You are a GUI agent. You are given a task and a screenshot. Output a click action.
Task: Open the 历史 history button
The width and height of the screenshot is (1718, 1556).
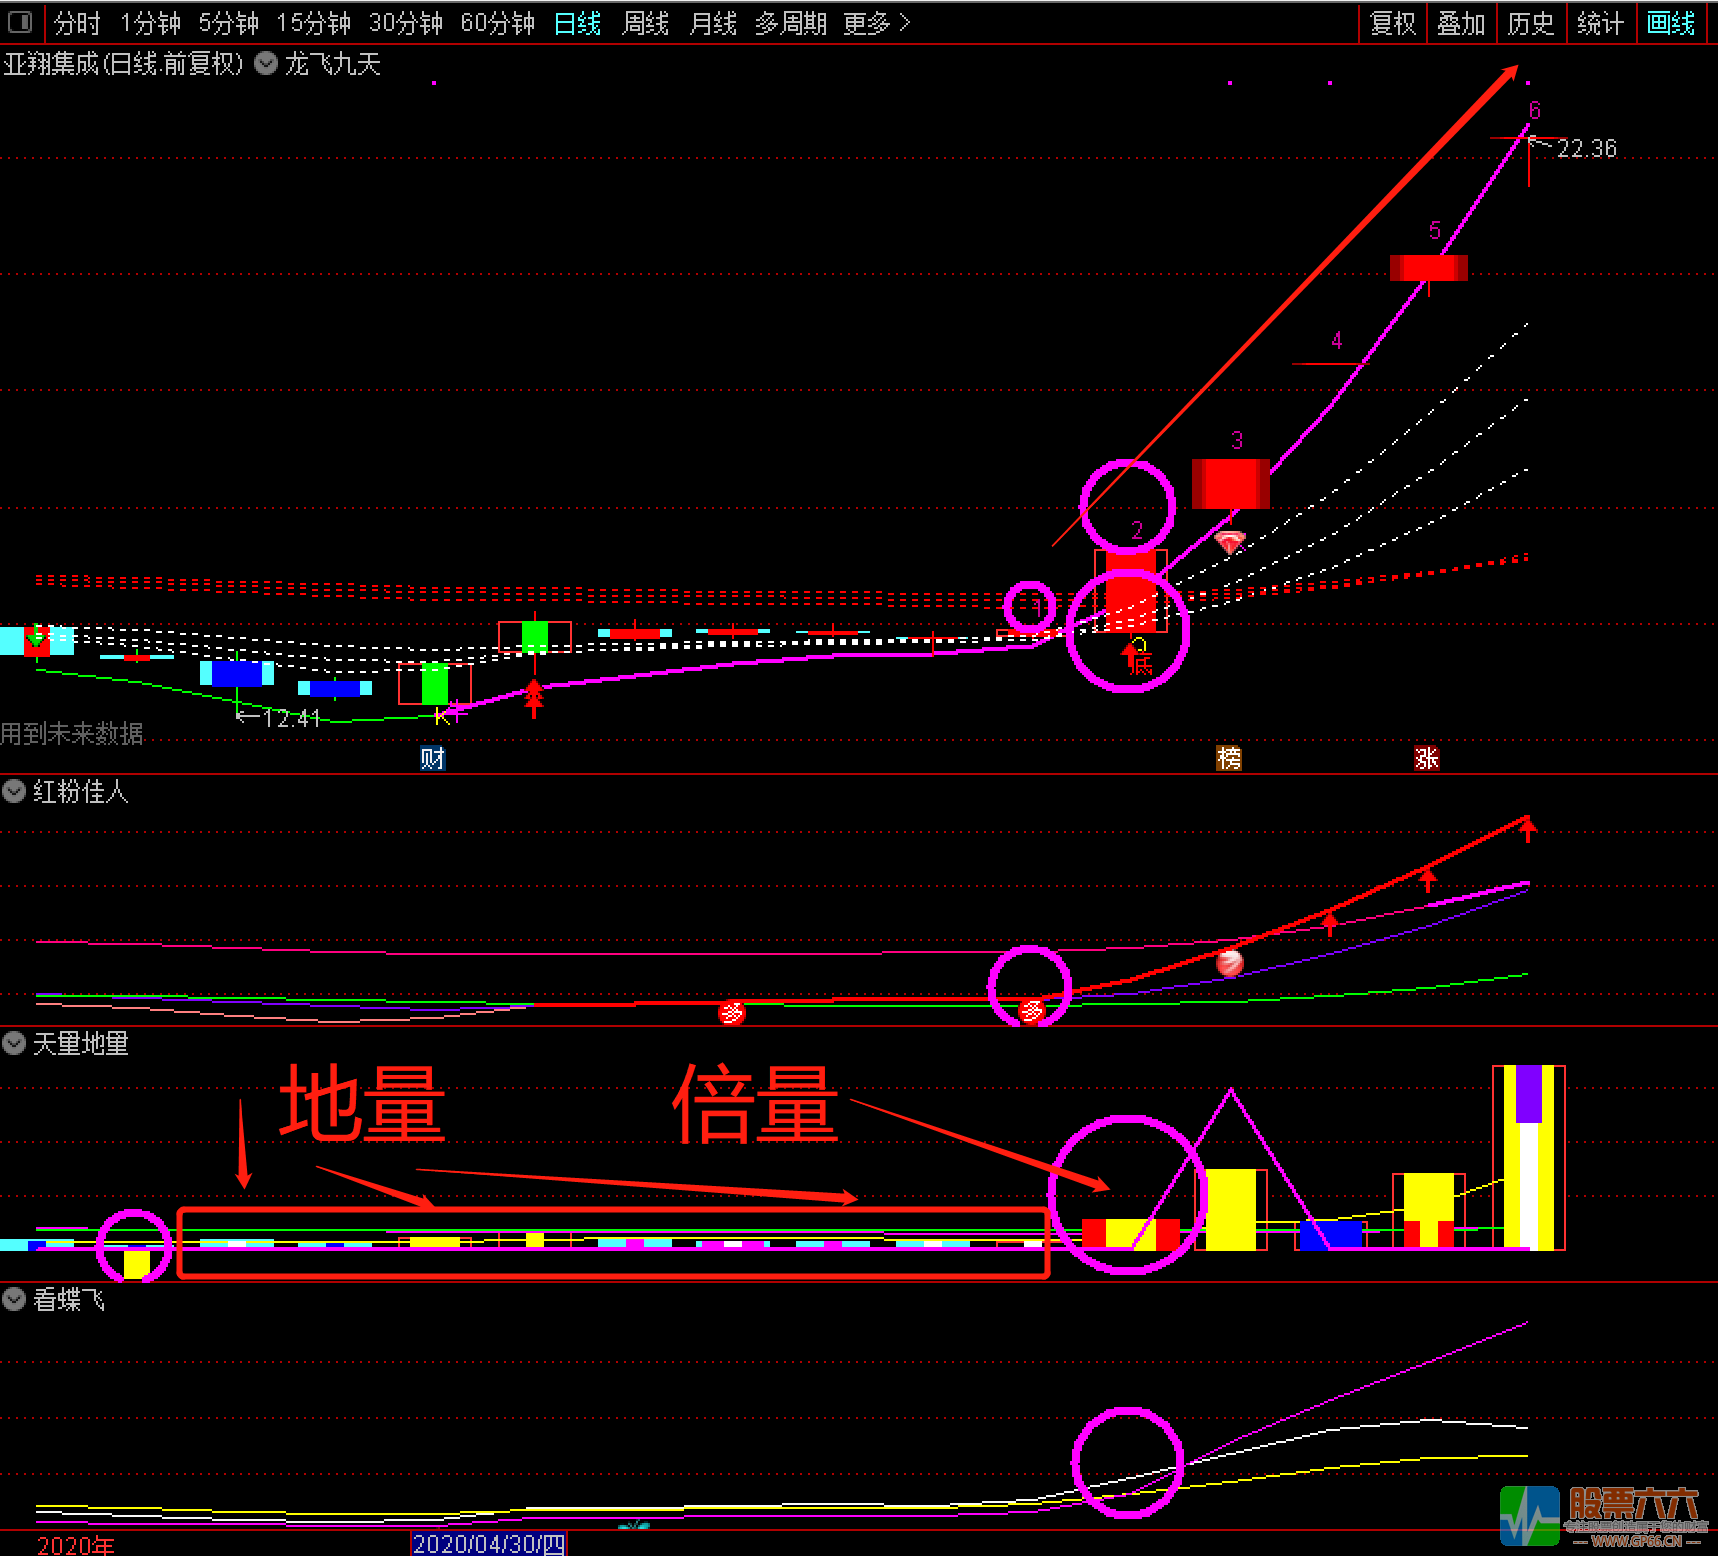click(x=1530, y=23)
